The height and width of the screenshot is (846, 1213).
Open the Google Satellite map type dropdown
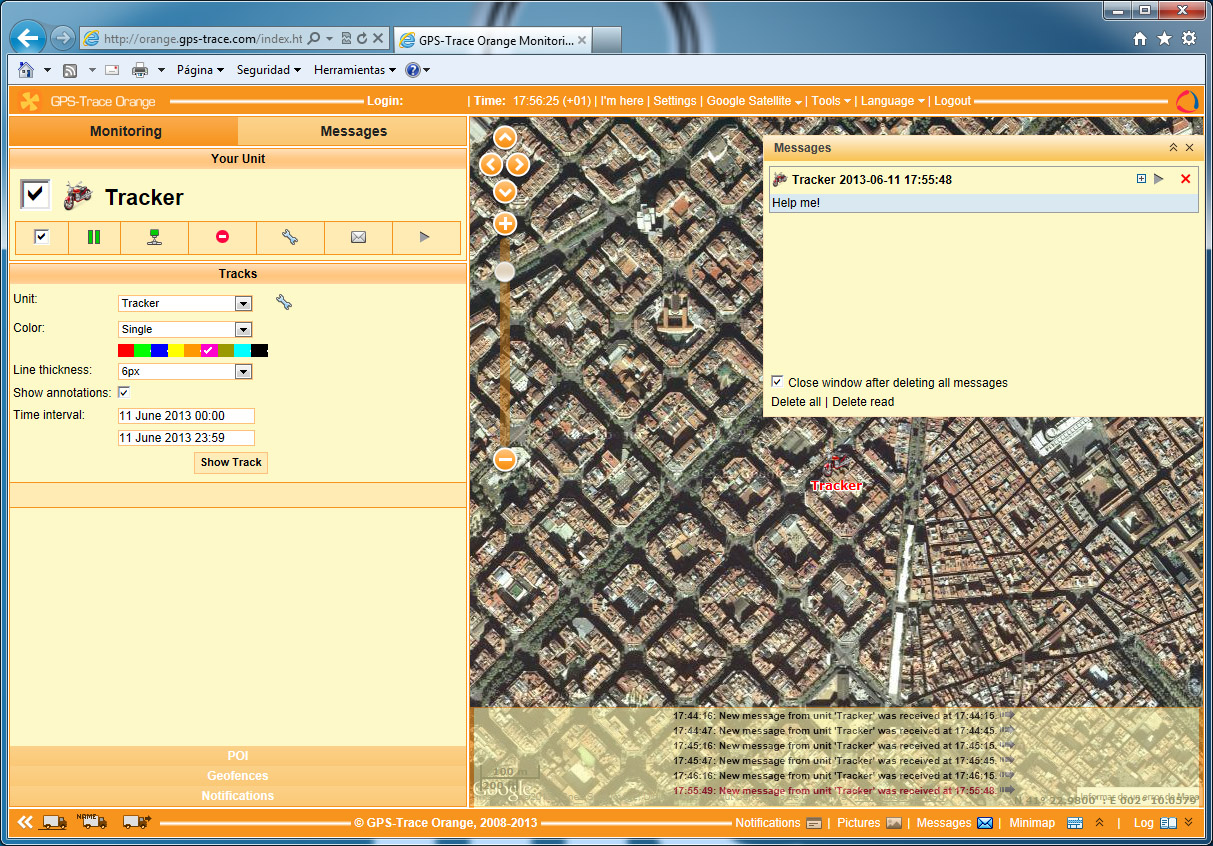[x=754, y=101]
